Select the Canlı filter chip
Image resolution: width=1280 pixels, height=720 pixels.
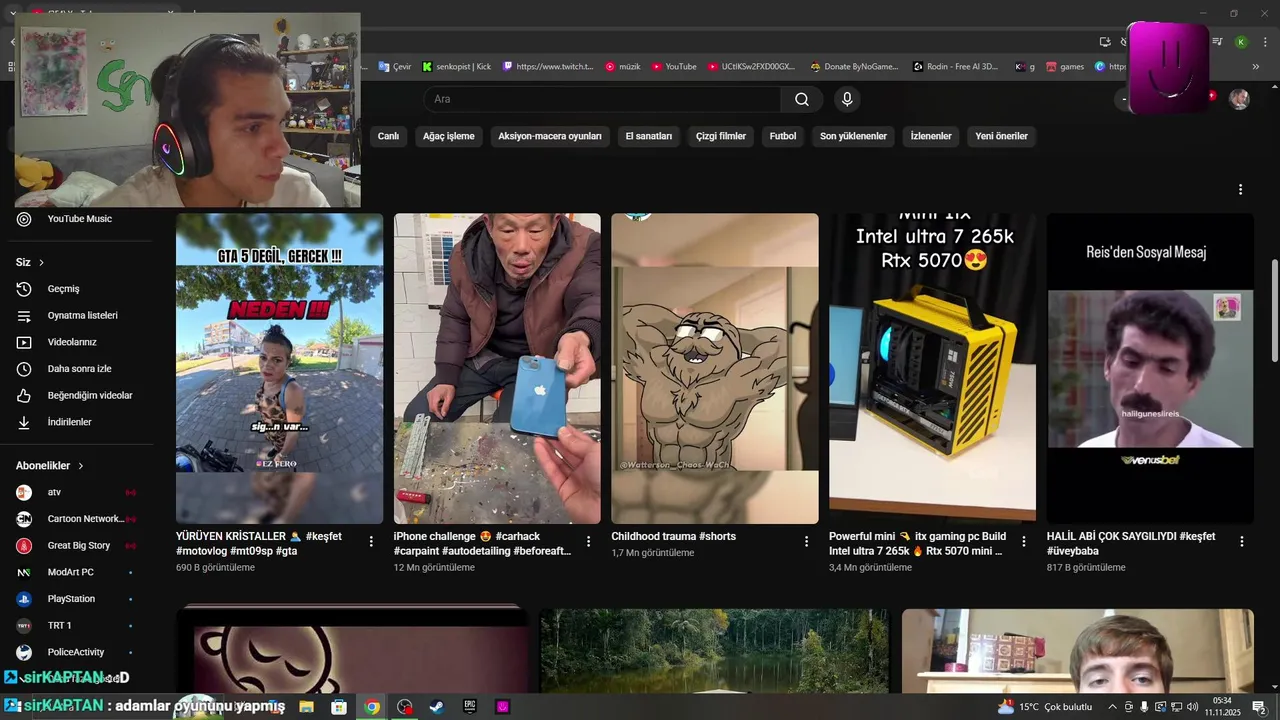388,136
